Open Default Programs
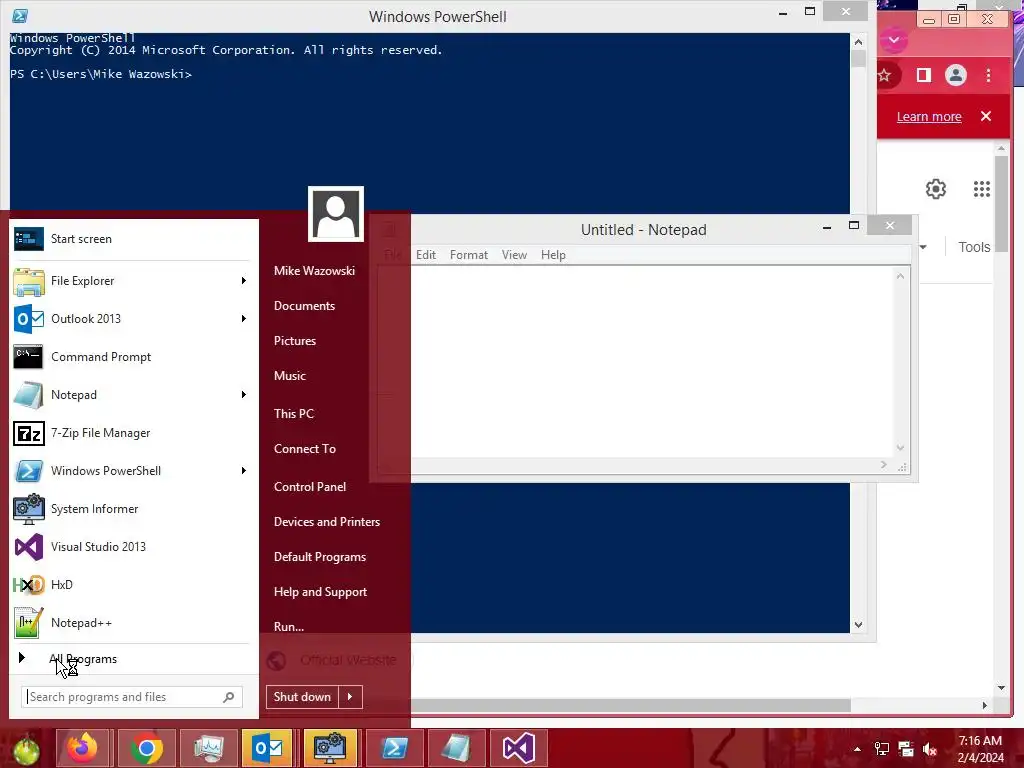The image size is (1024, 768). tap(320, 557)
